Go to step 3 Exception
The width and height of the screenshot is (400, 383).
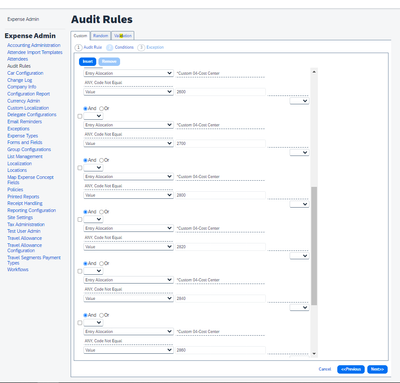point(151,47)
